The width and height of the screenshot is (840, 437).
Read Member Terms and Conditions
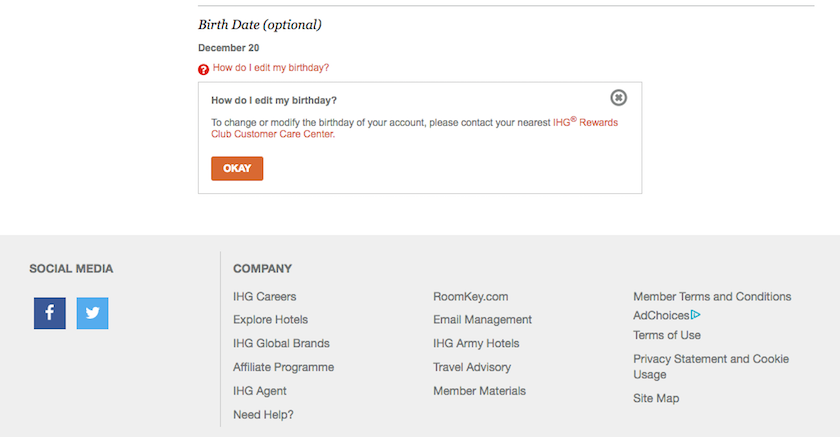[712, 297]
